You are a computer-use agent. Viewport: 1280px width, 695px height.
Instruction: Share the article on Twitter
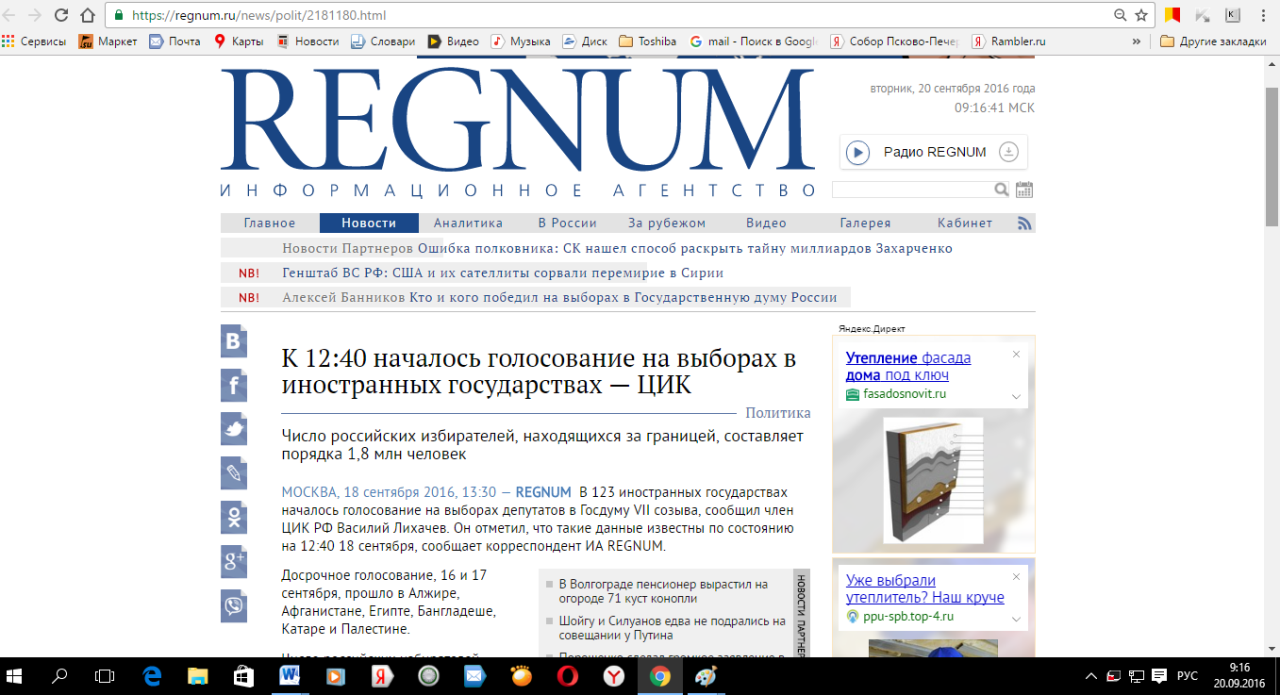click(x=234, y=429)
